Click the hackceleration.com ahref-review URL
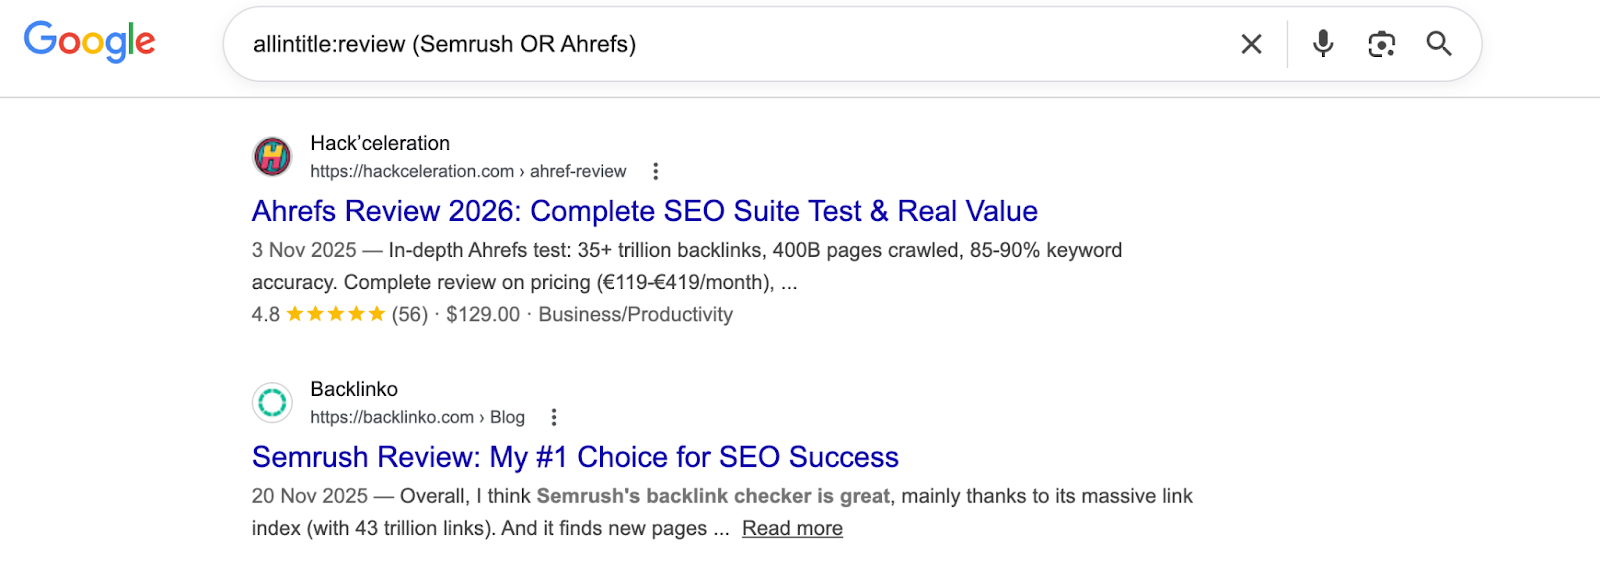This screenshot has height=575, width=1600. pos(468,171)
